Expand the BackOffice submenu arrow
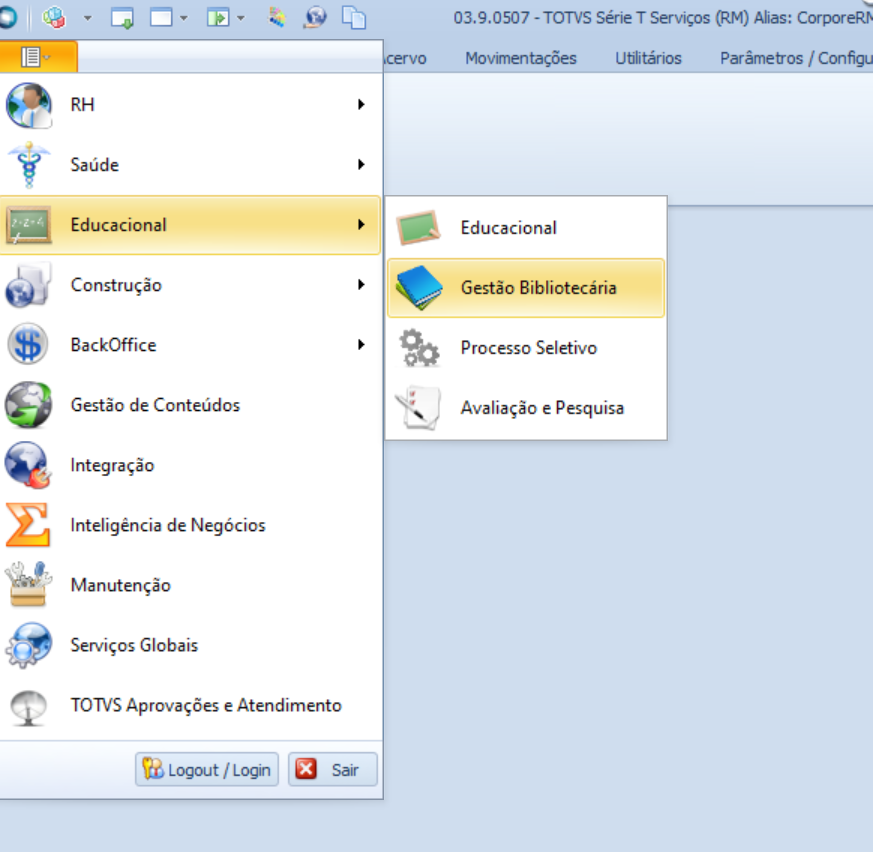This screenshot has height=852, width=873. (x=361, y=345)
